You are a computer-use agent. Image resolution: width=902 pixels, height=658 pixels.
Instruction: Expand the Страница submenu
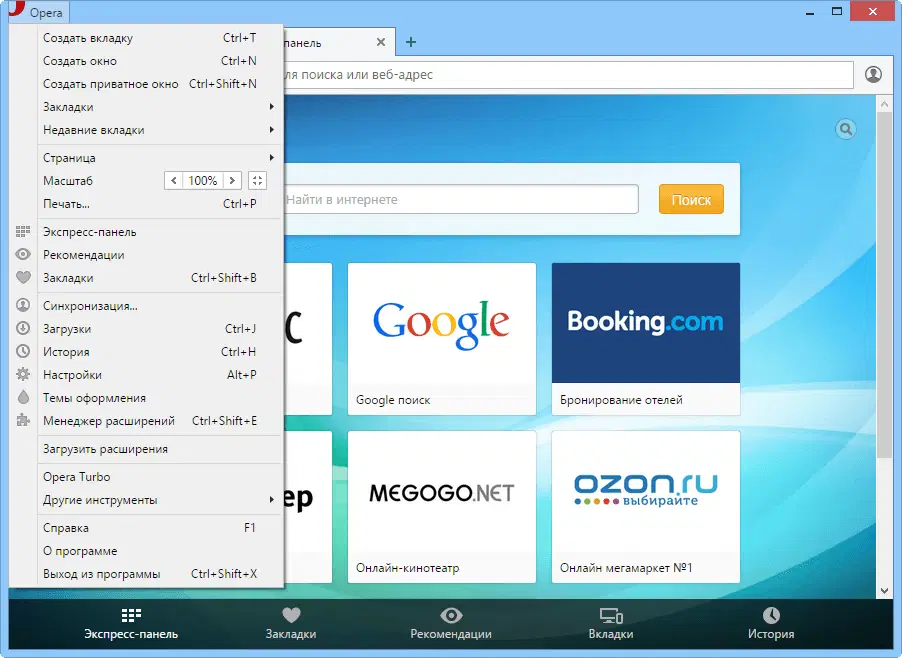click(x=272, y=157)
